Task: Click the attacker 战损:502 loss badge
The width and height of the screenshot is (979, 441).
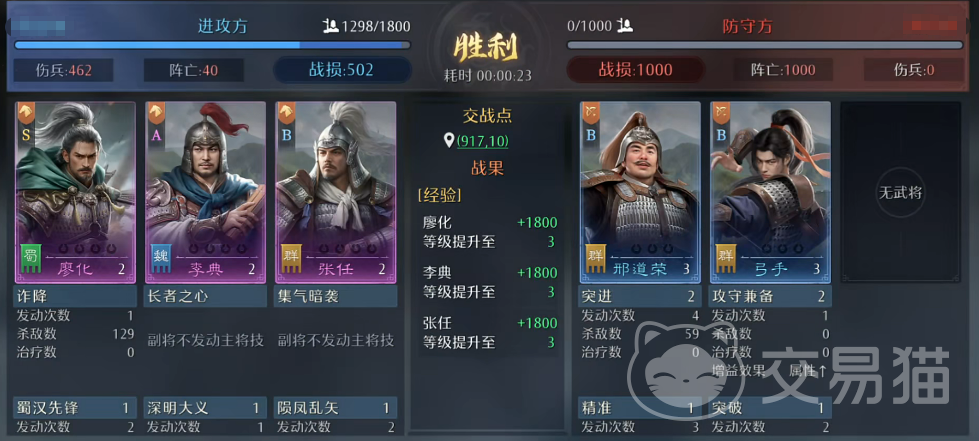Action: point(342,69)
